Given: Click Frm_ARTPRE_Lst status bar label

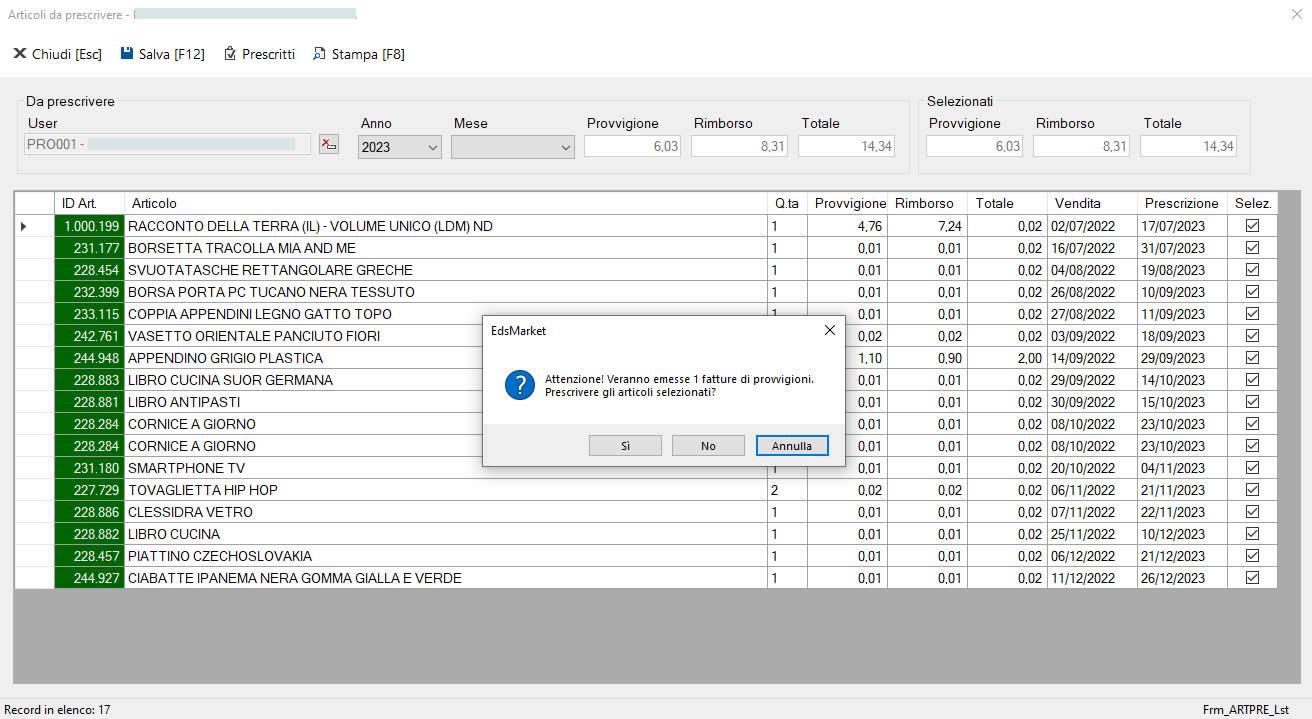Looking at the screenshot, I should [1245, 710].
